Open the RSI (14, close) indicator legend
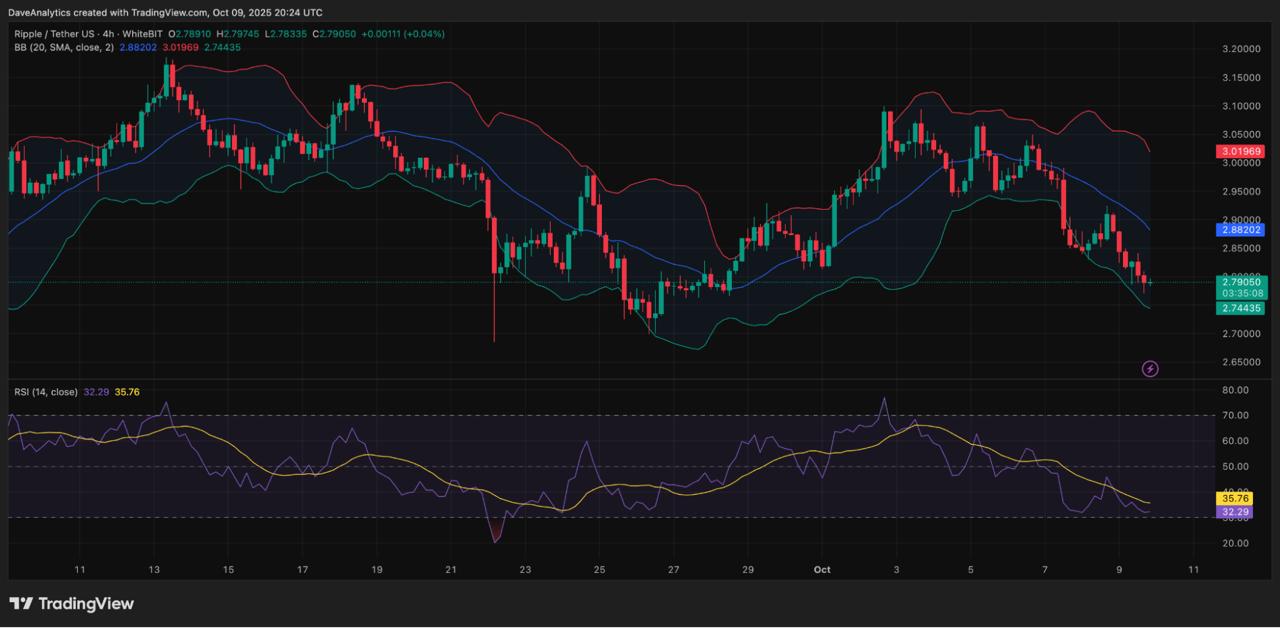This screenshot has width=1280, height=628. (x=46, y=392)
